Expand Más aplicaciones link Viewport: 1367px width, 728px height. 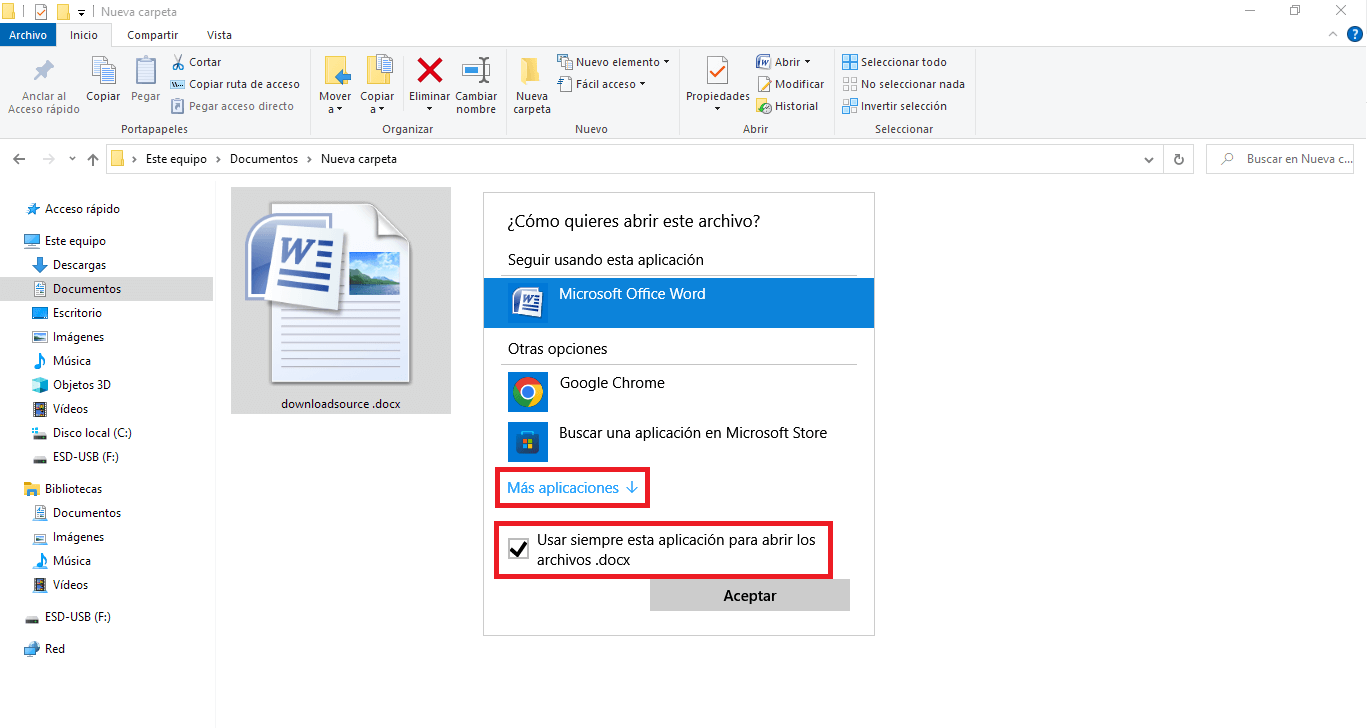click(572, 488)
